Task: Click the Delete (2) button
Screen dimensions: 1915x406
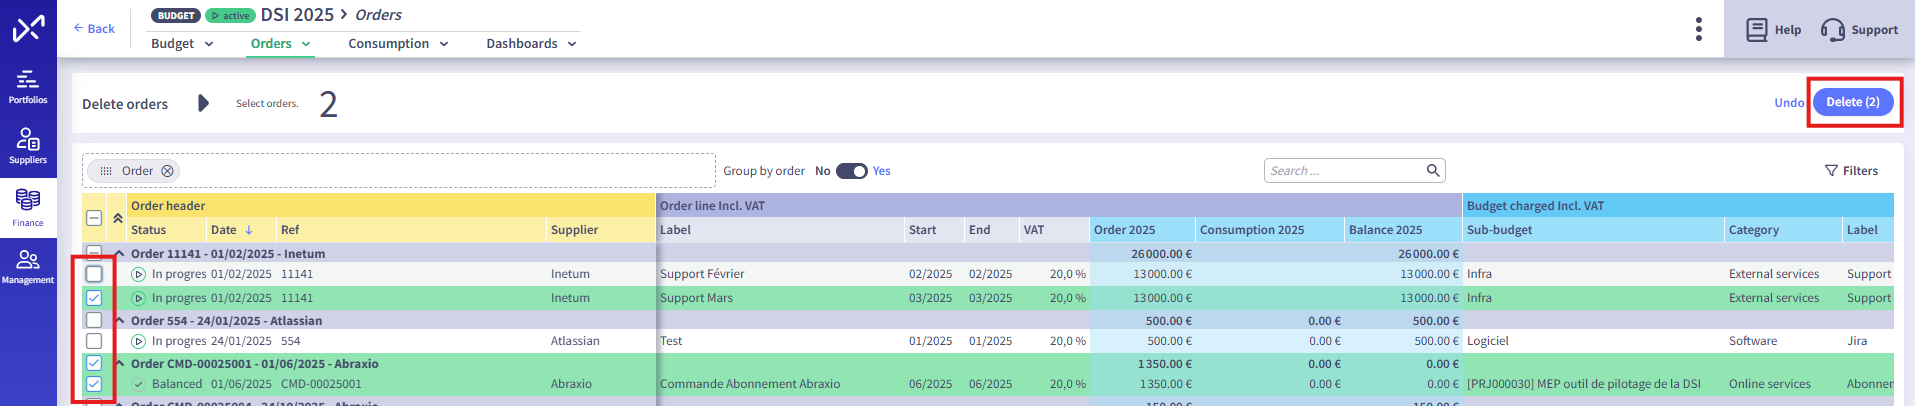Action: (x=1853, y=102)
